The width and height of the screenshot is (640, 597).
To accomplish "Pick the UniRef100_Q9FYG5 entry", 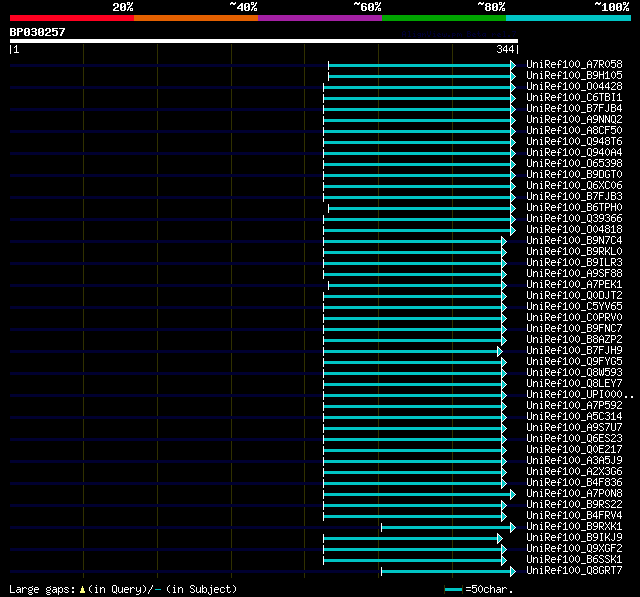I will [574, 362].
